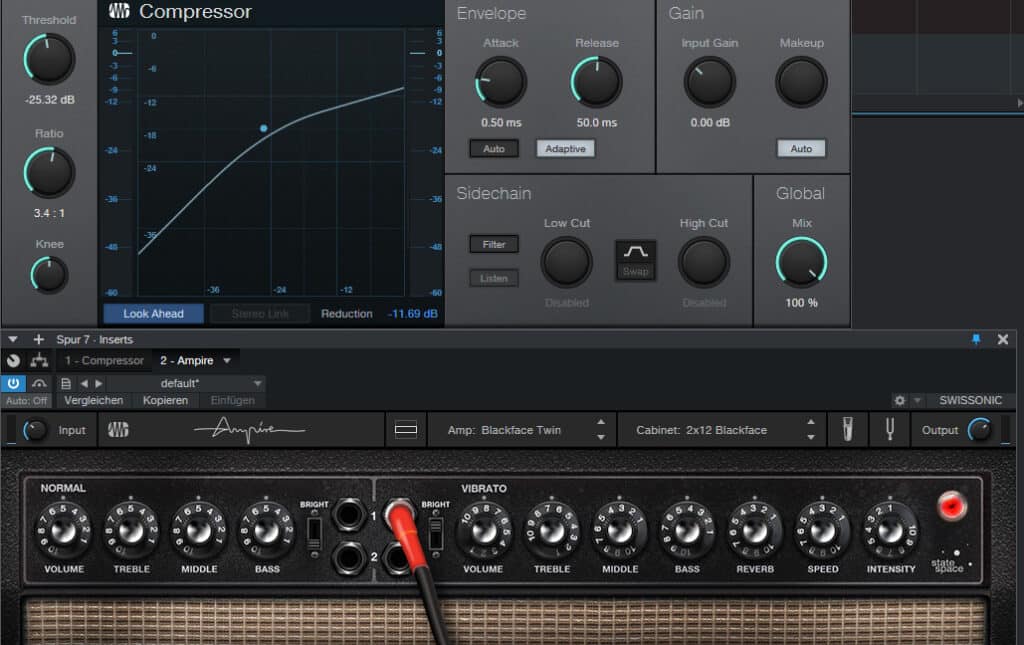Toggle Ampire plugin power/bypass button

tap(13, 383)
